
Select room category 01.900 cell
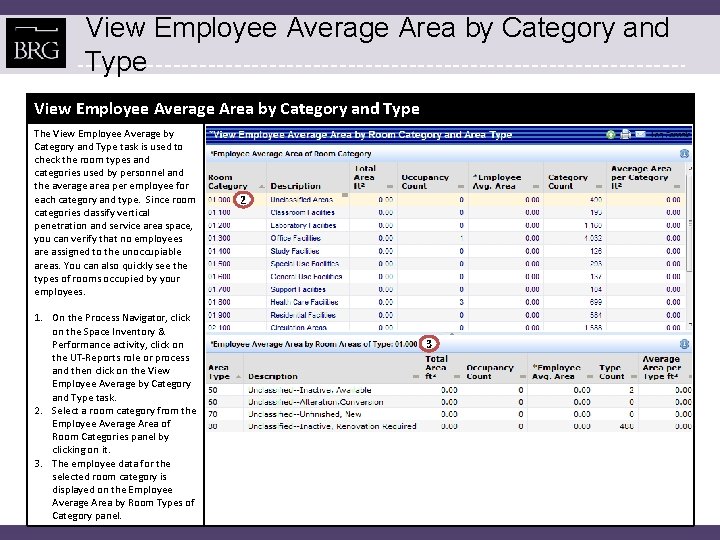click(x=219, y=315)
